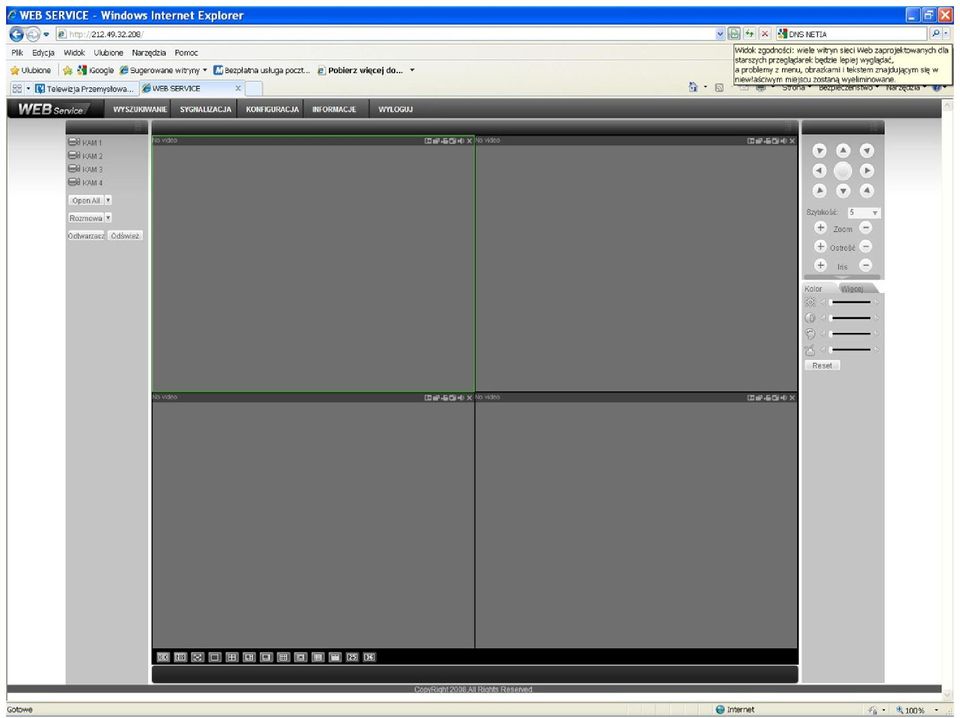Click the Rozmowa button
960x718 pixels.
(x=86, y=218)
